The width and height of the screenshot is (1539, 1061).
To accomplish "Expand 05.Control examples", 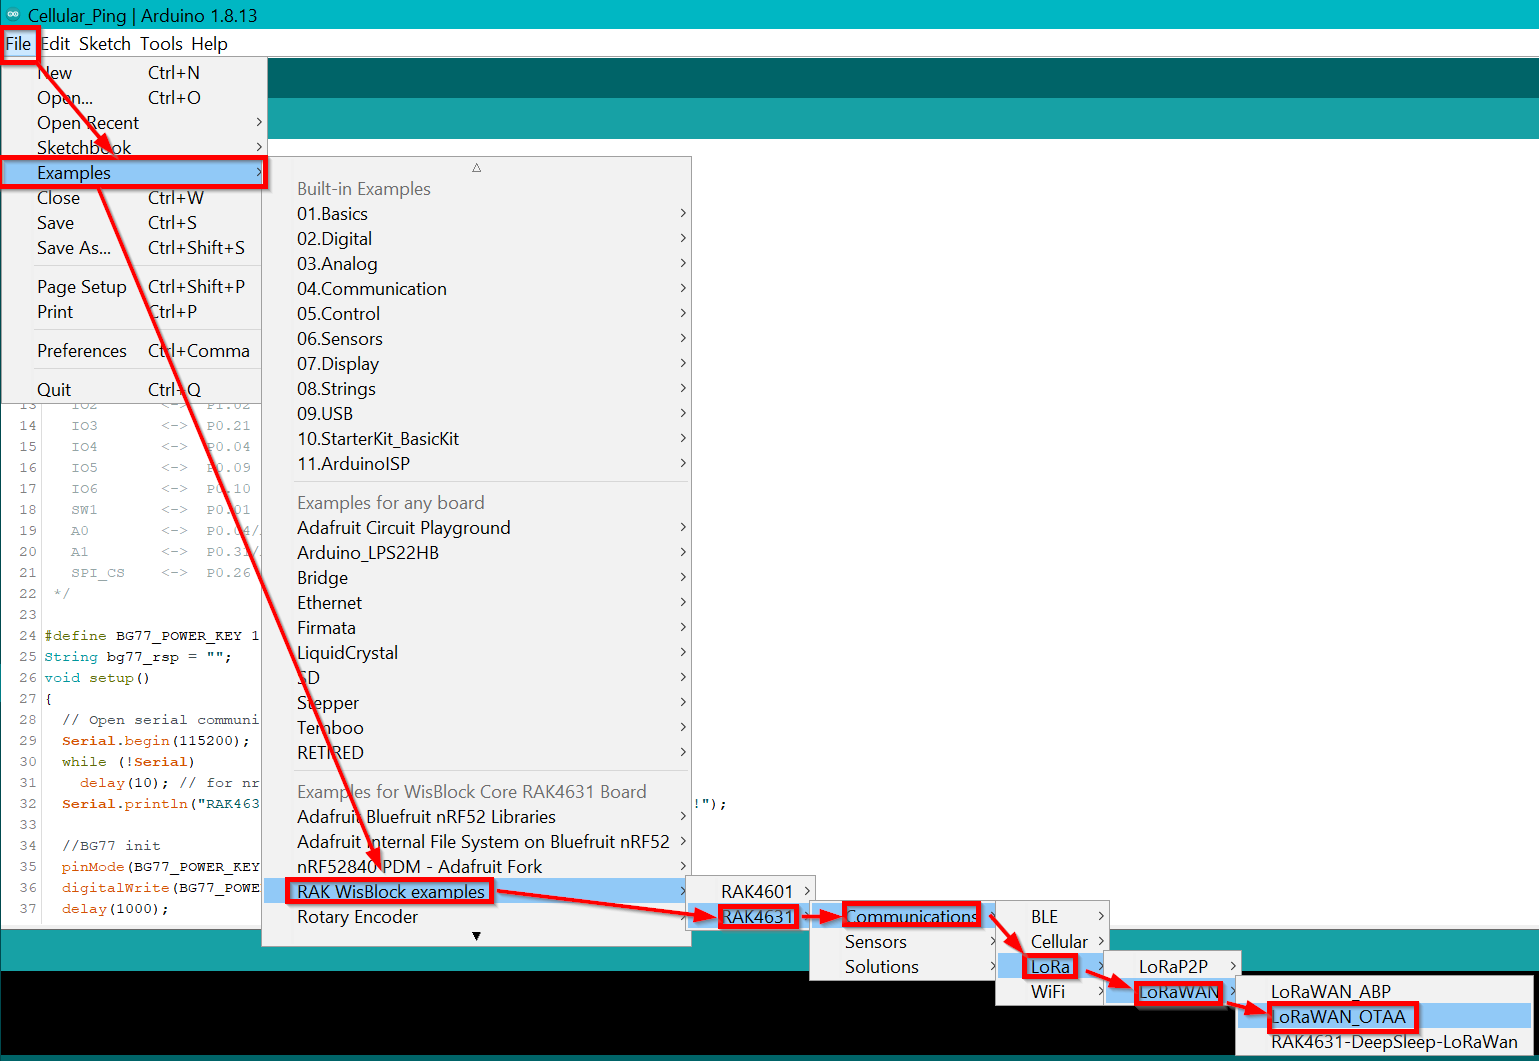I will [x=477, y=314].
